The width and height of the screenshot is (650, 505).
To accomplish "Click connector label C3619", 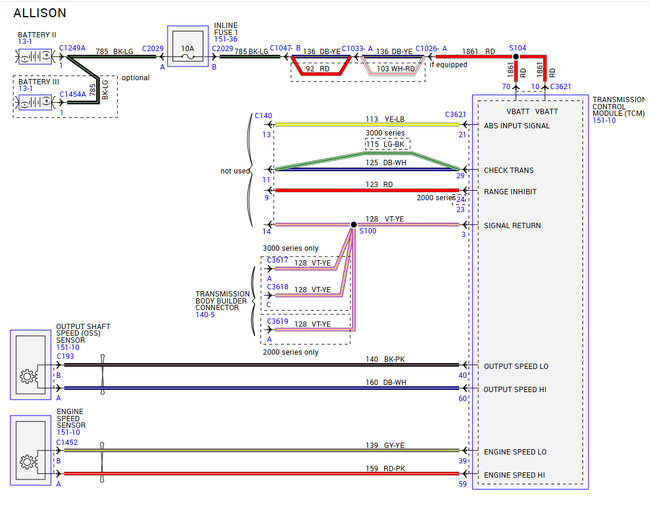I will 277,321.
